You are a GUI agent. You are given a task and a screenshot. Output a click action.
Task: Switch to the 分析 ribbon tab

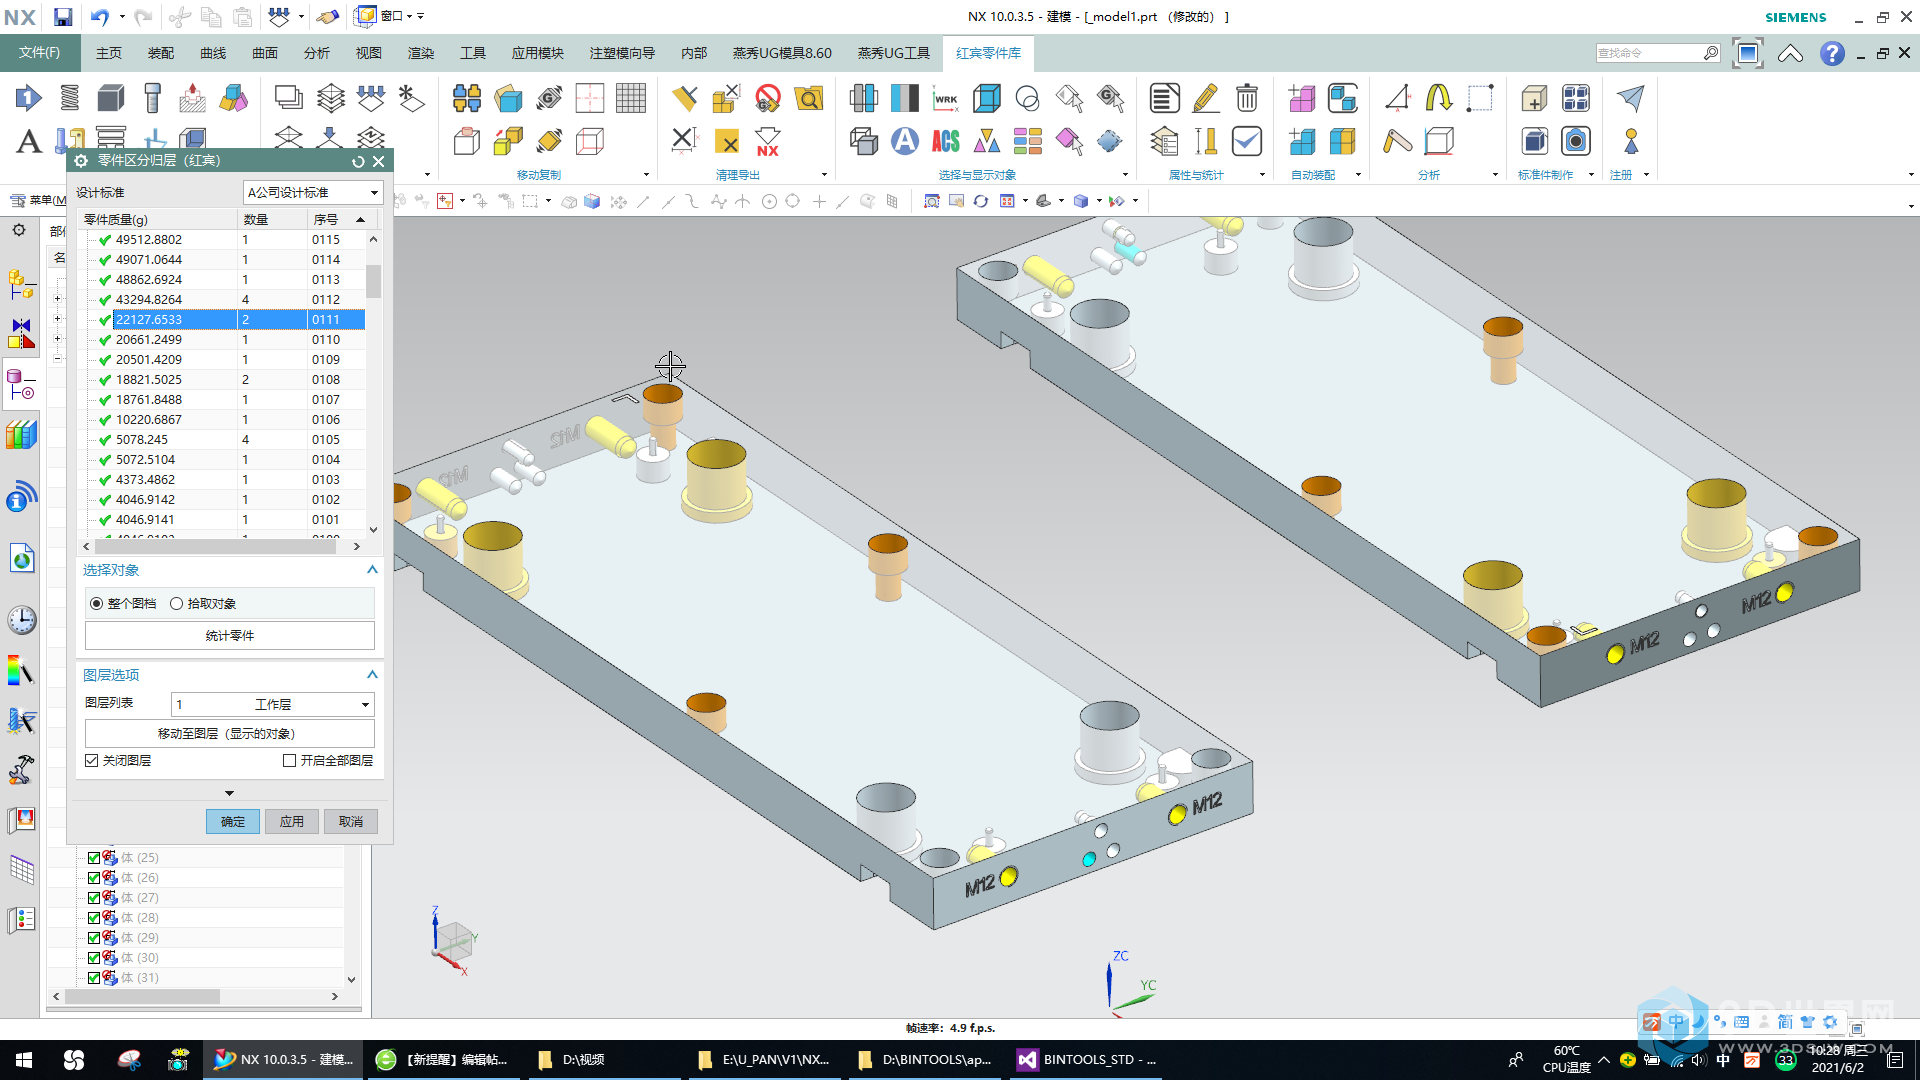coord(317,53)
